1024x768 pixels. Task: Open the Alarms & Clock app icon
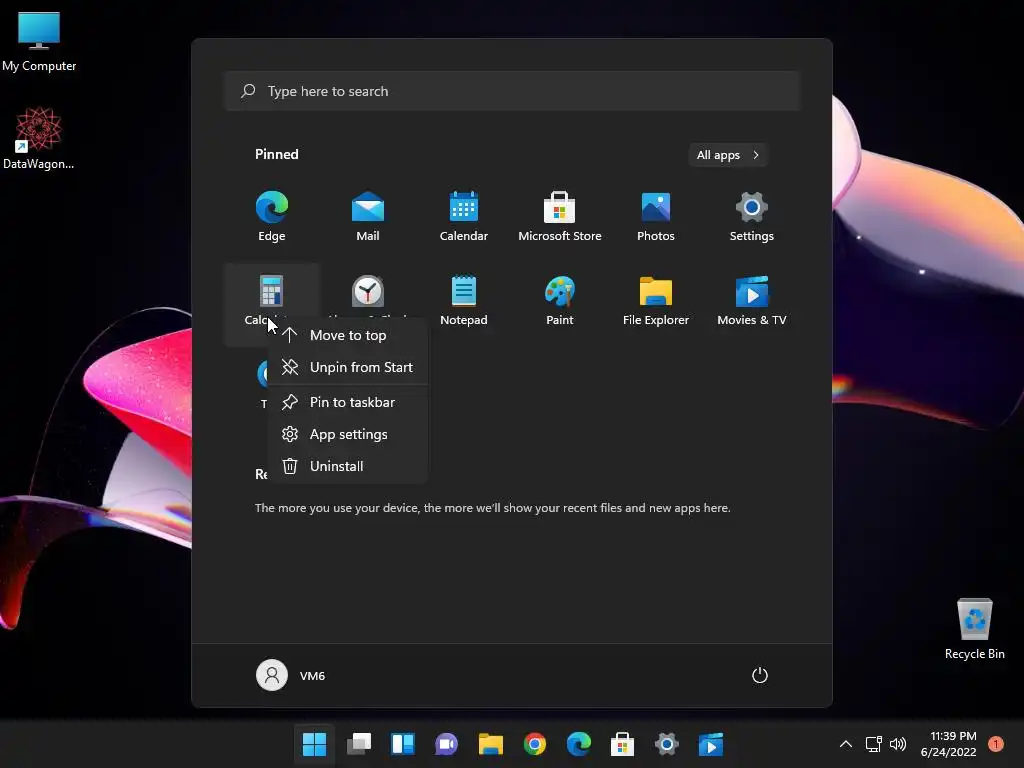click(368, 291)
